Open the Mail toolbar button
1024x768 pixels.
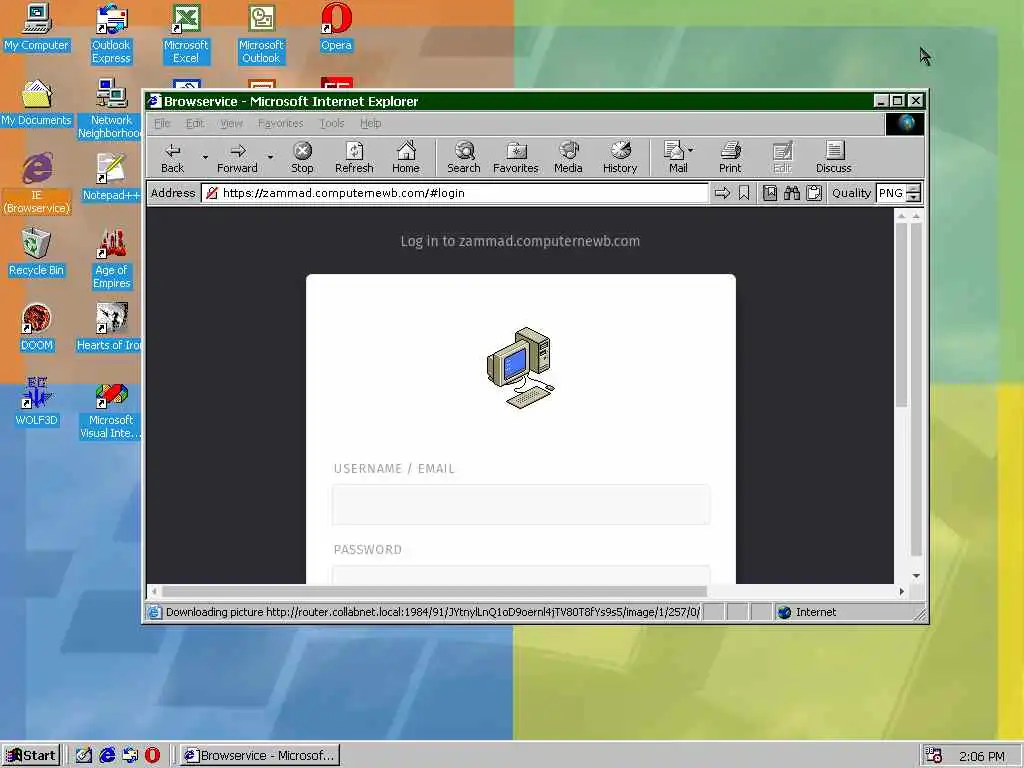675,158
